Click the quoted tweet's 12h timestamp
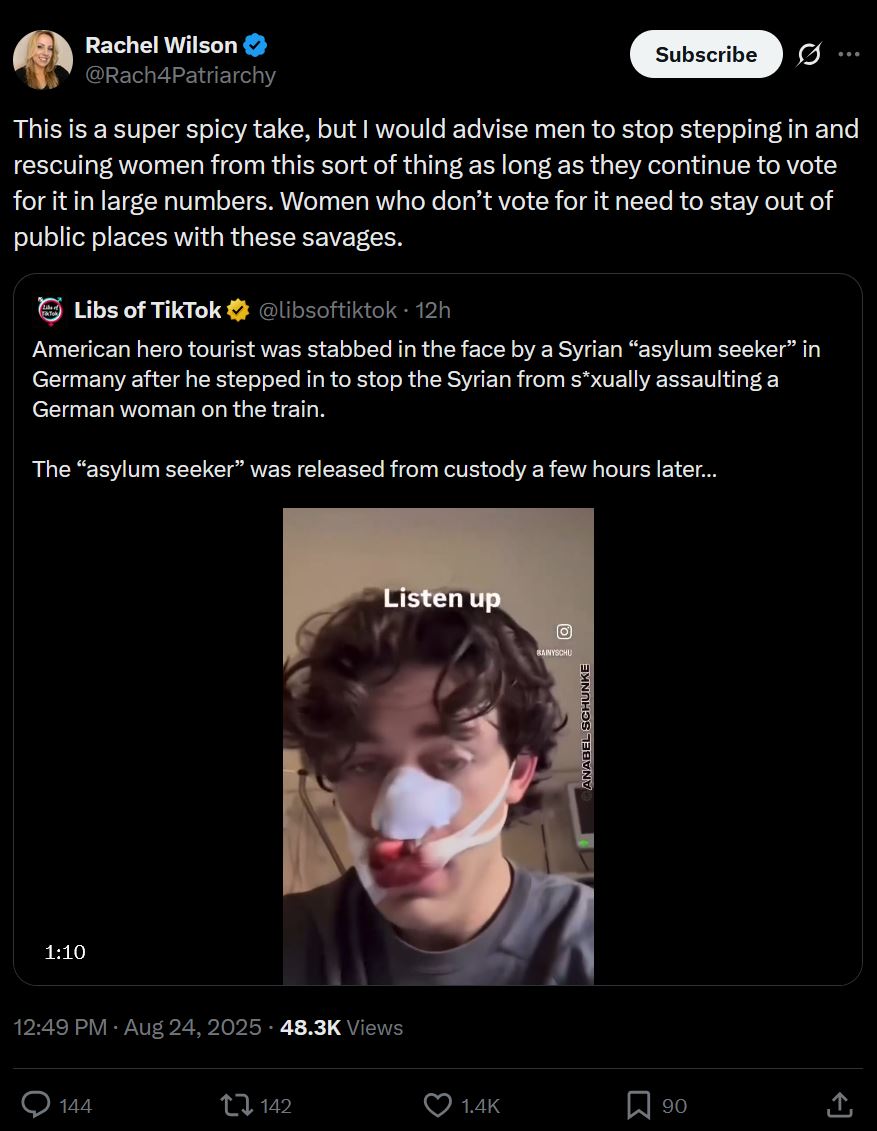The height and width of the screenshot is (1131, 877). 433,311
